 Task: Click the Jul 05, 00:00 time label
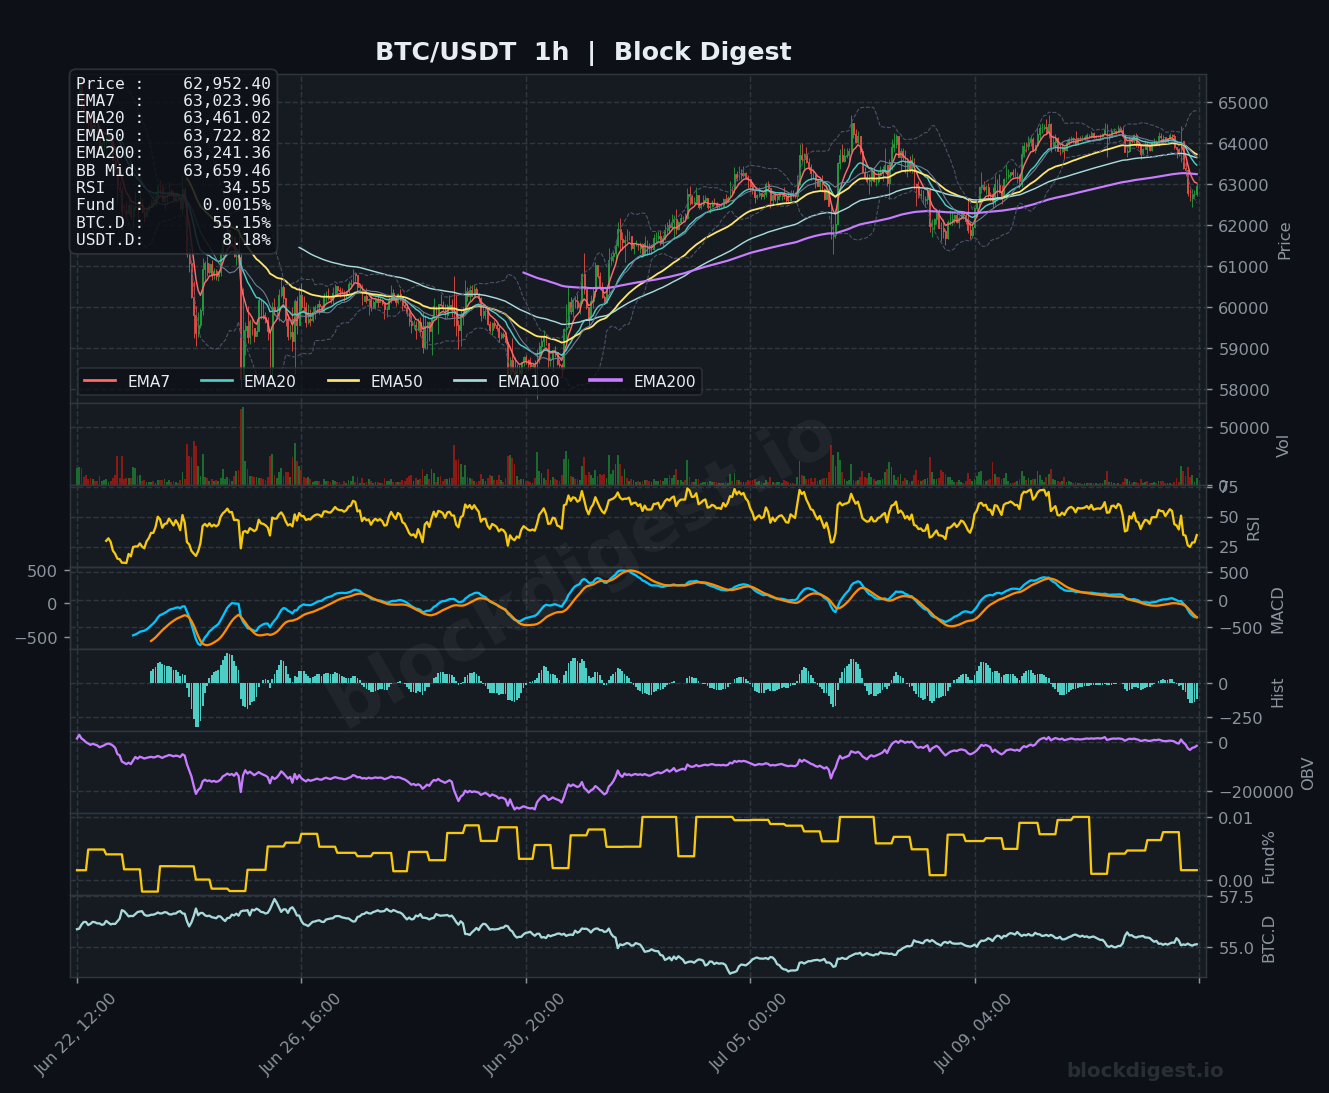[x=750, y=1034]
